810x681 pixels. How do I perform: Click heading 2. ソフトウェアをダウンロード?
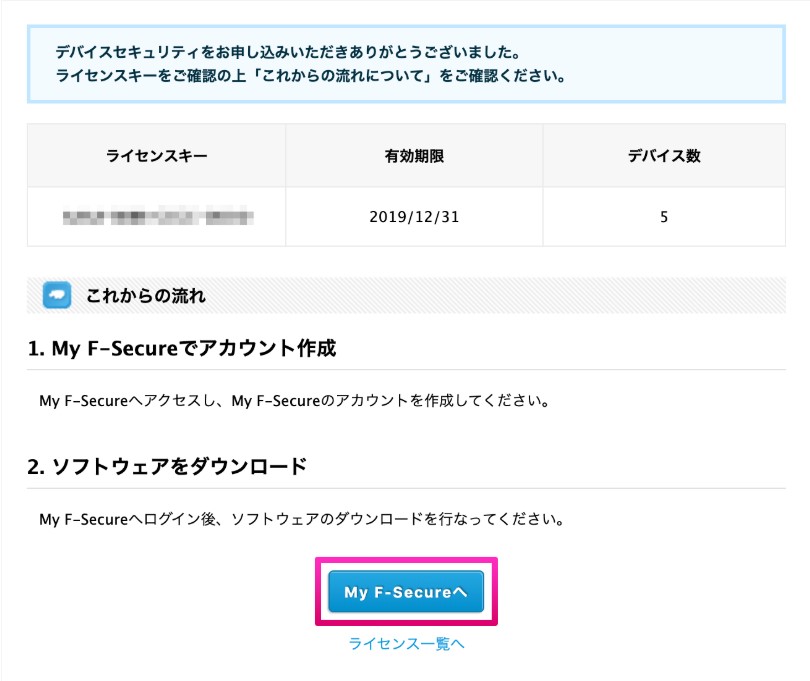click(x=167, y=467)
